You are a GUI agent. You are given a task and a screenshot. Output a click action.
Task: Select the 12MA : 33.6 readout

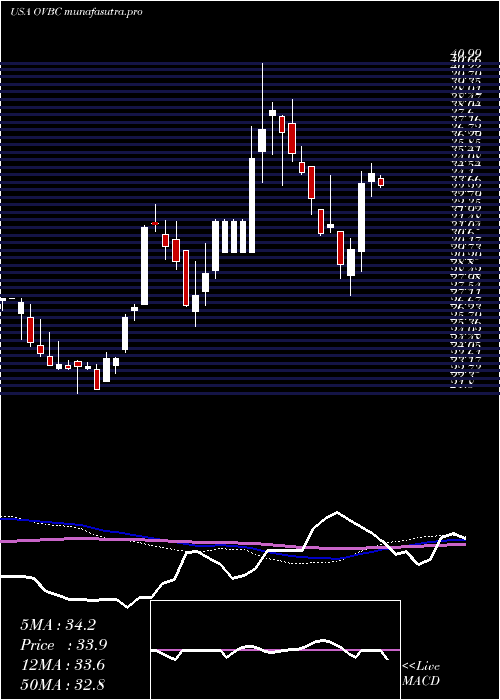(62, 665)
